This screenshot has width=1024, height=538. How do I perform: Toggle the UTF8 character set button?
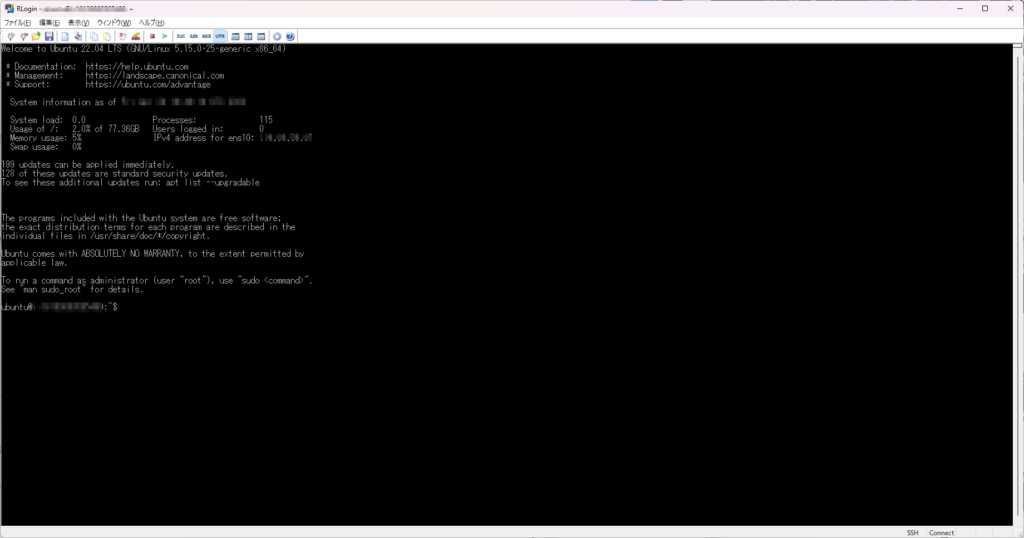pyautogui.click(x=219, y=37)
